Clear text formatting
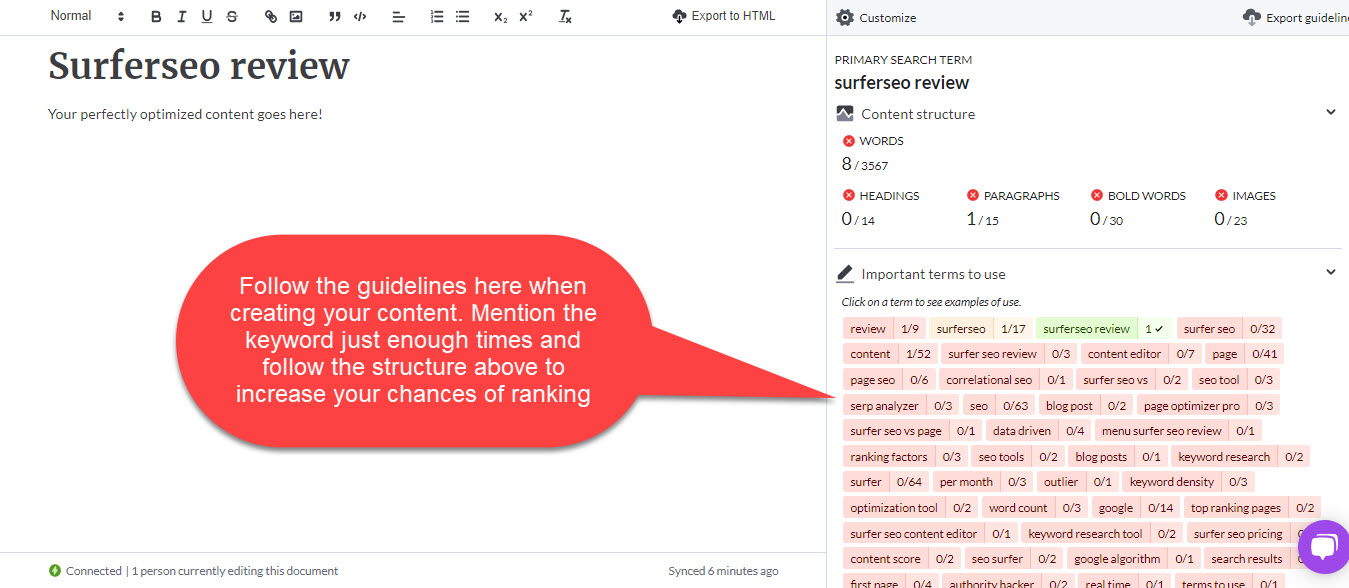This screenshot has height=588, width=1349. pos(565,17)
